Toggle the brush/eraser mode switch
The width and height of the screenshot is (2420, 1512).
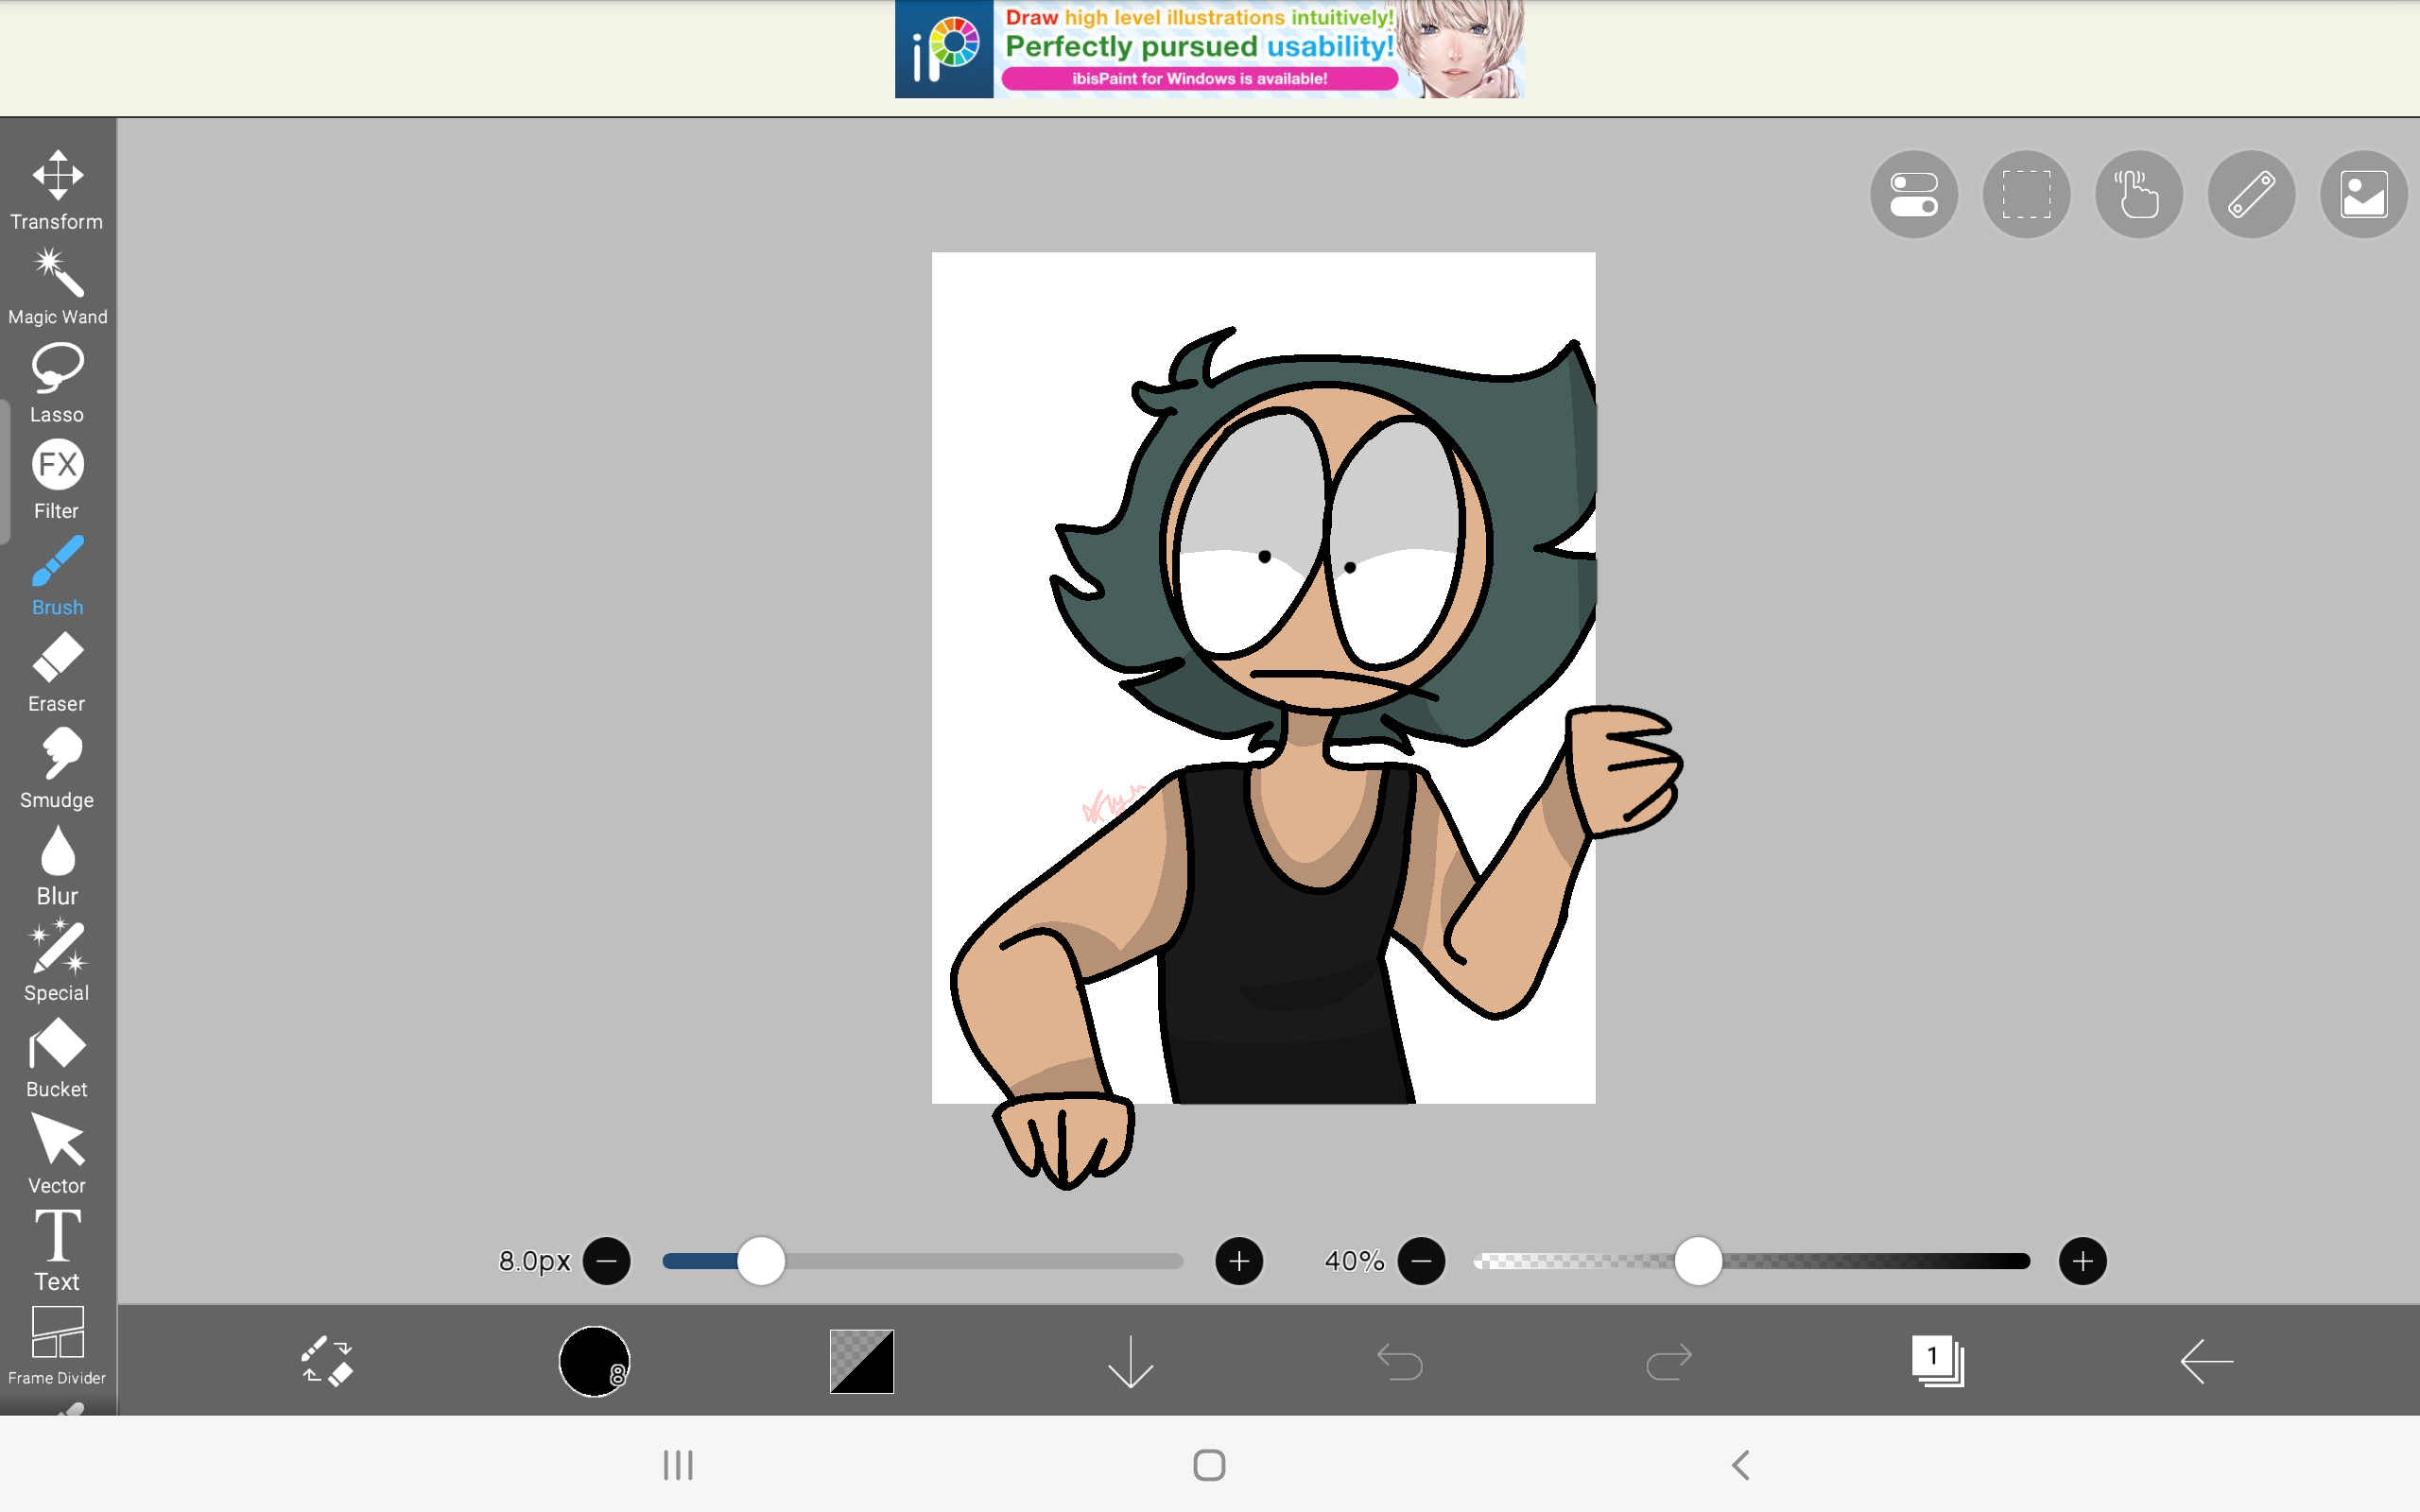point(325,1361)
